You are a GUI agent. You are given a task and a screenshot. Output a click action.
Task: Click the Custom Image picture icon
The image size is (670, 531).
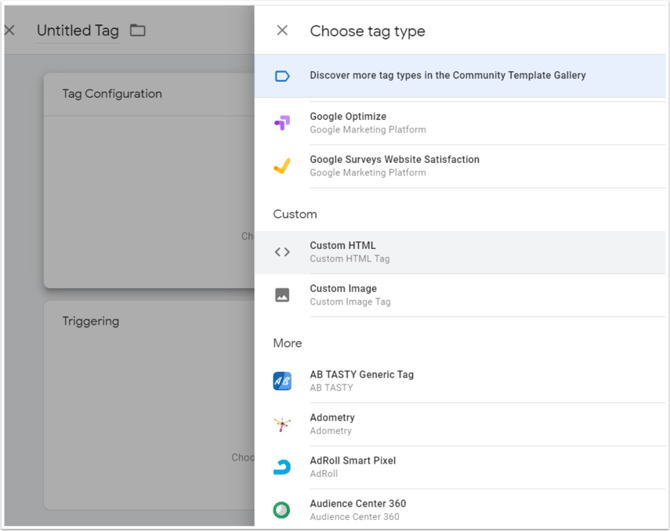point(282,295)
